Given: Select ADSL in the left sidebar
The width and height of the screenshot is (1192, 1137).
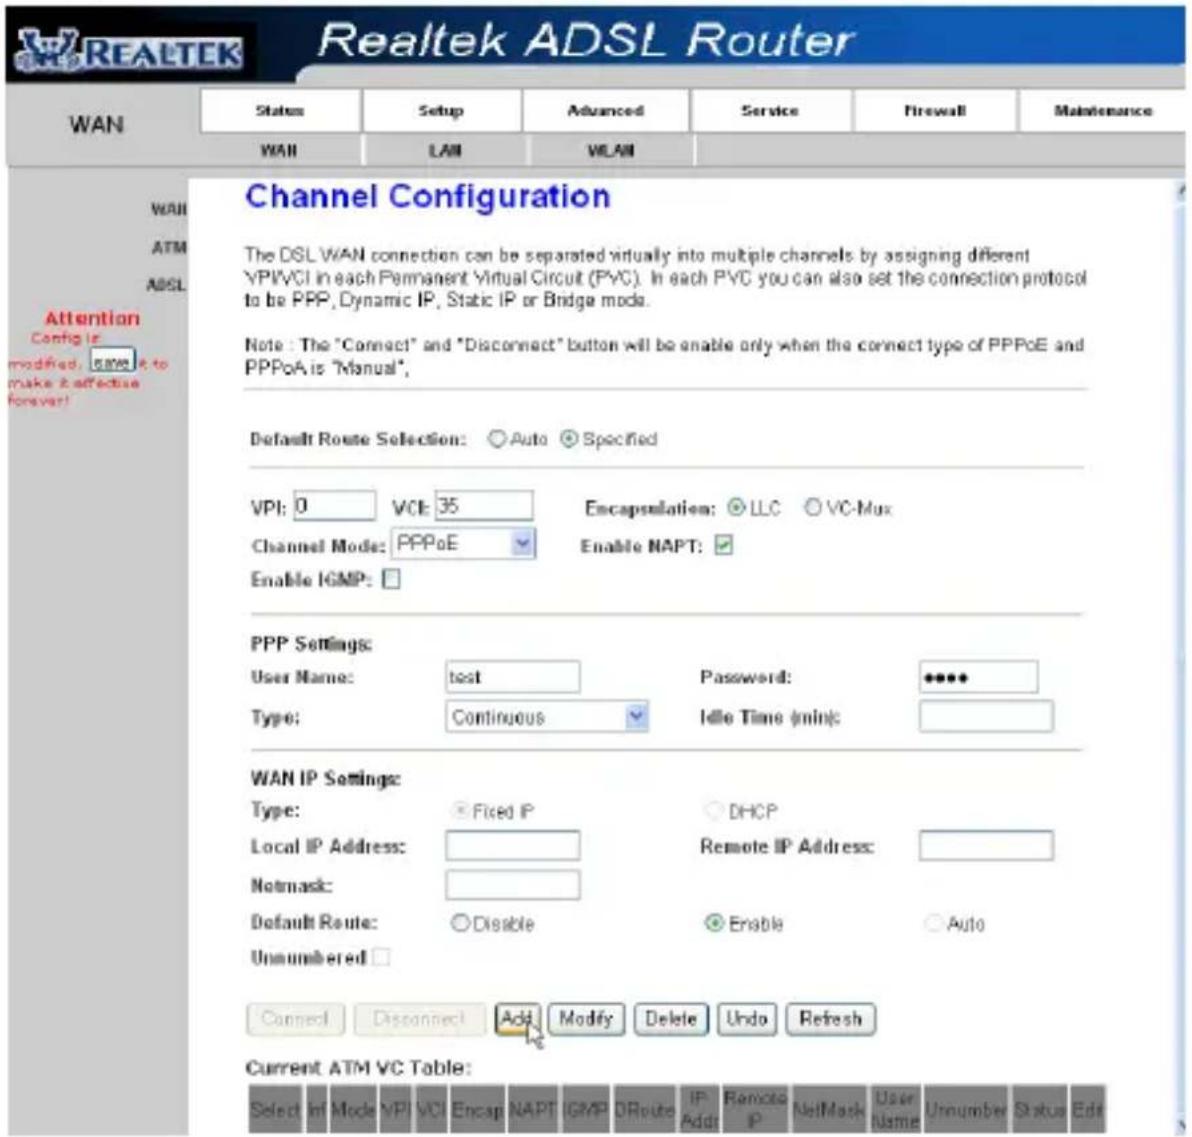Looking at the screenshot, I should coord(166,285).
